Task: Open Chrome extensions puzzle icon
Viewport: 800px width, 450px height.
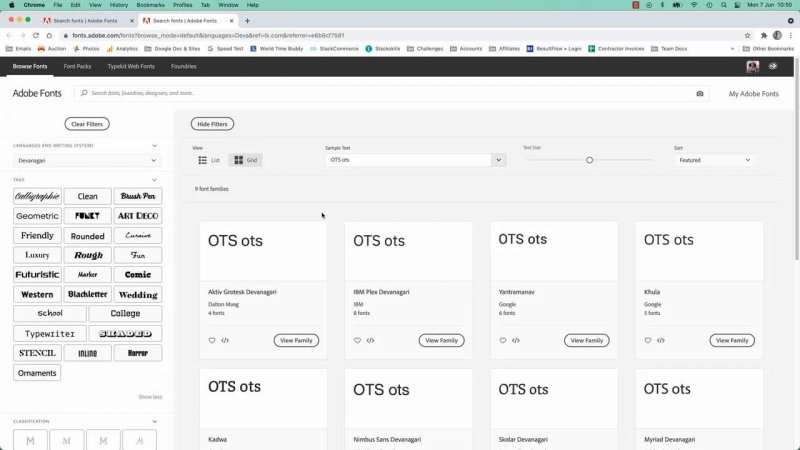Action: click(x=764, y=35)
